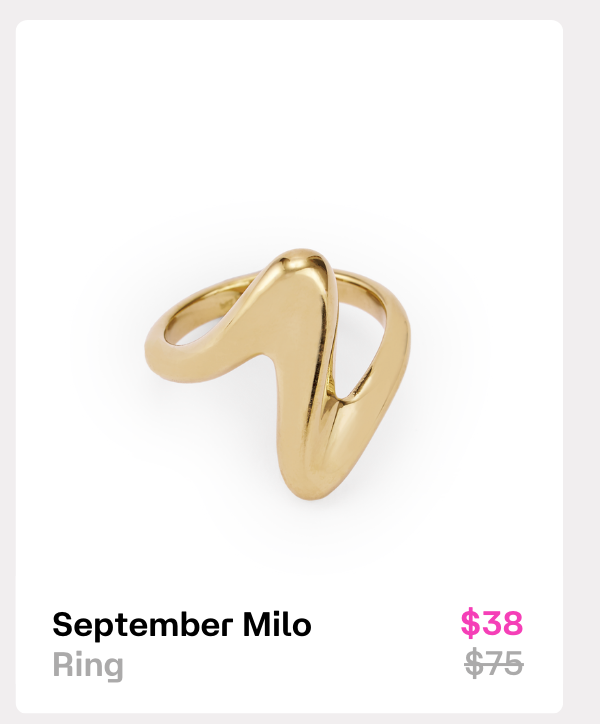Click white card area above ring
This screenshot has height=724, width=600.
pos(289,115)
